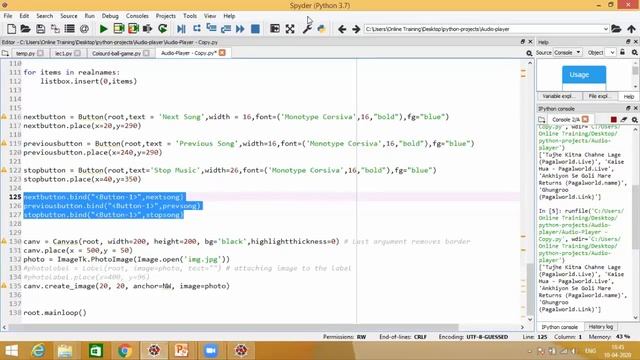Continue execution until next breakpoint
640x360 pixels.
pyautogui.click(x=240, y=29)
